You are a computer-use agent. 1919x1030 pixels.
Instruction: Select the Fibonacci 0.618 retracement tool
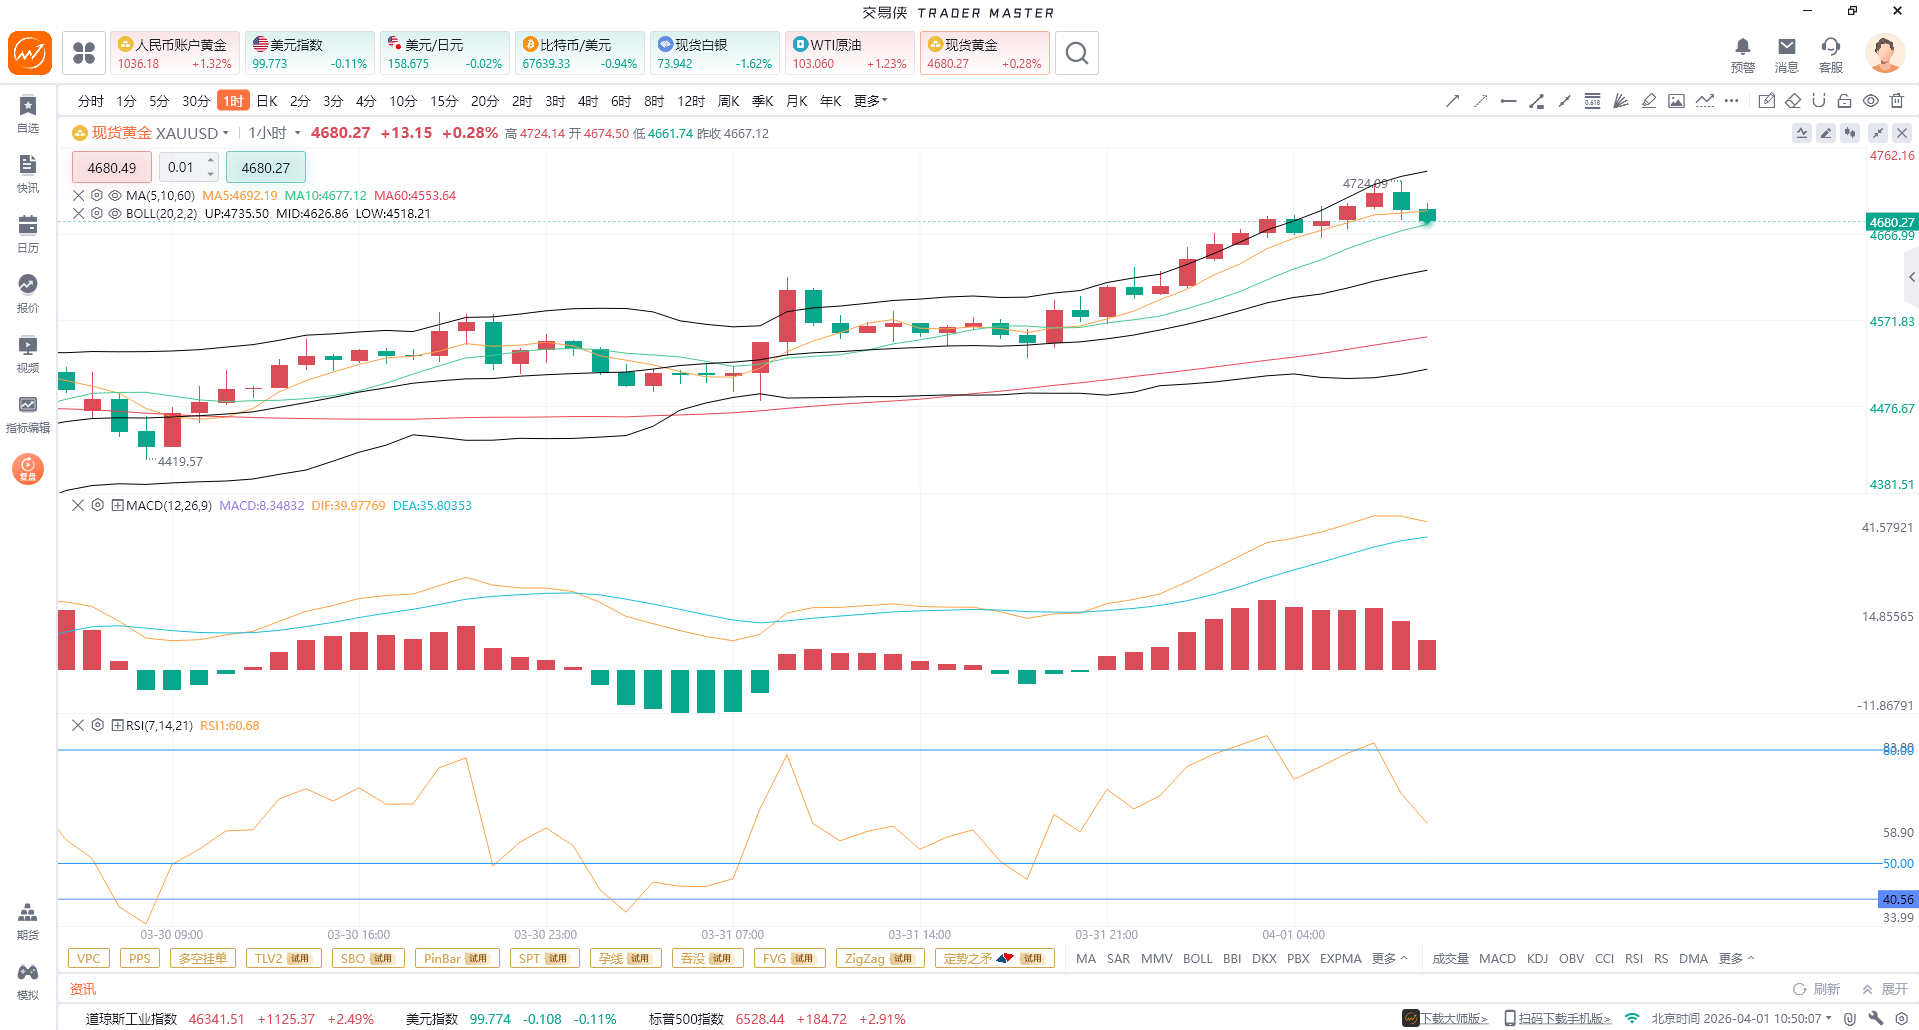[1593, 101]
